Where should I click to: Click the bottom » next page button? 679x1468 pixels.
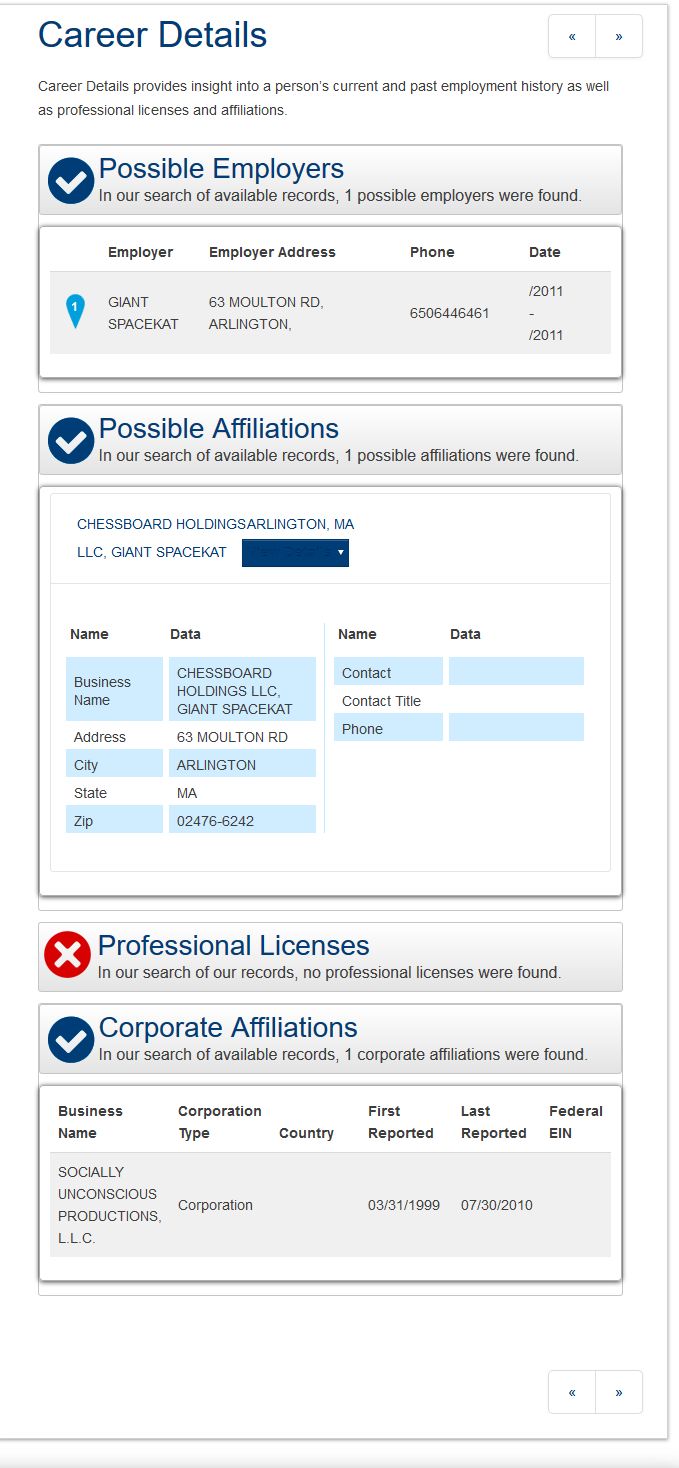pos(619,1392)
